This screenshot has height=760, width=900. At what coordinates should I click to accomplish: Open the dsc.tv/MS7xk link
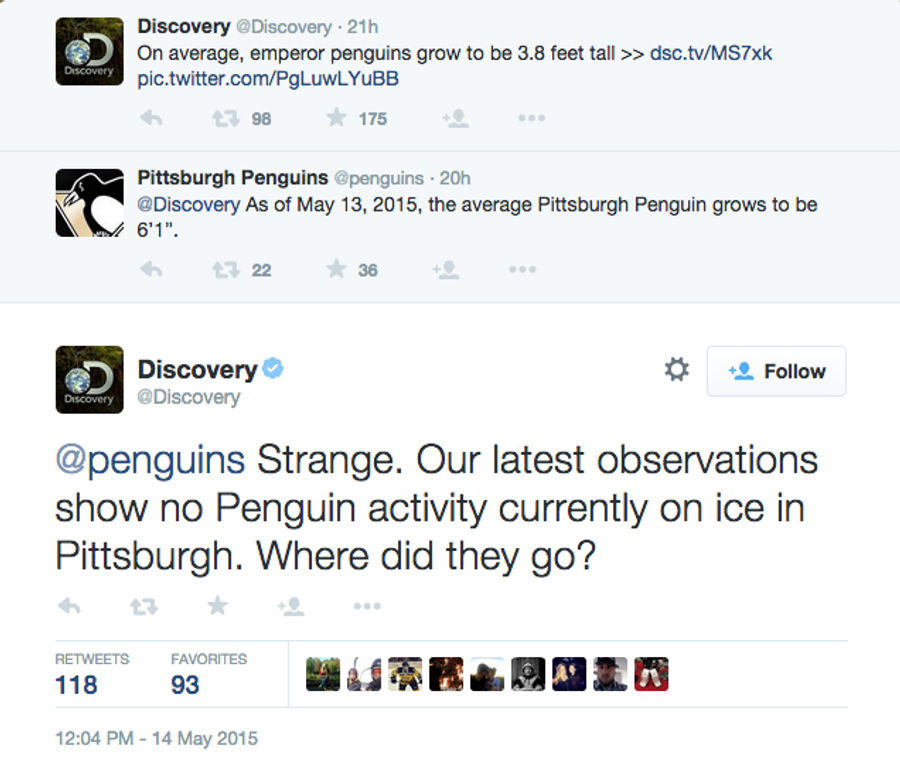click(x=711, y=53)
